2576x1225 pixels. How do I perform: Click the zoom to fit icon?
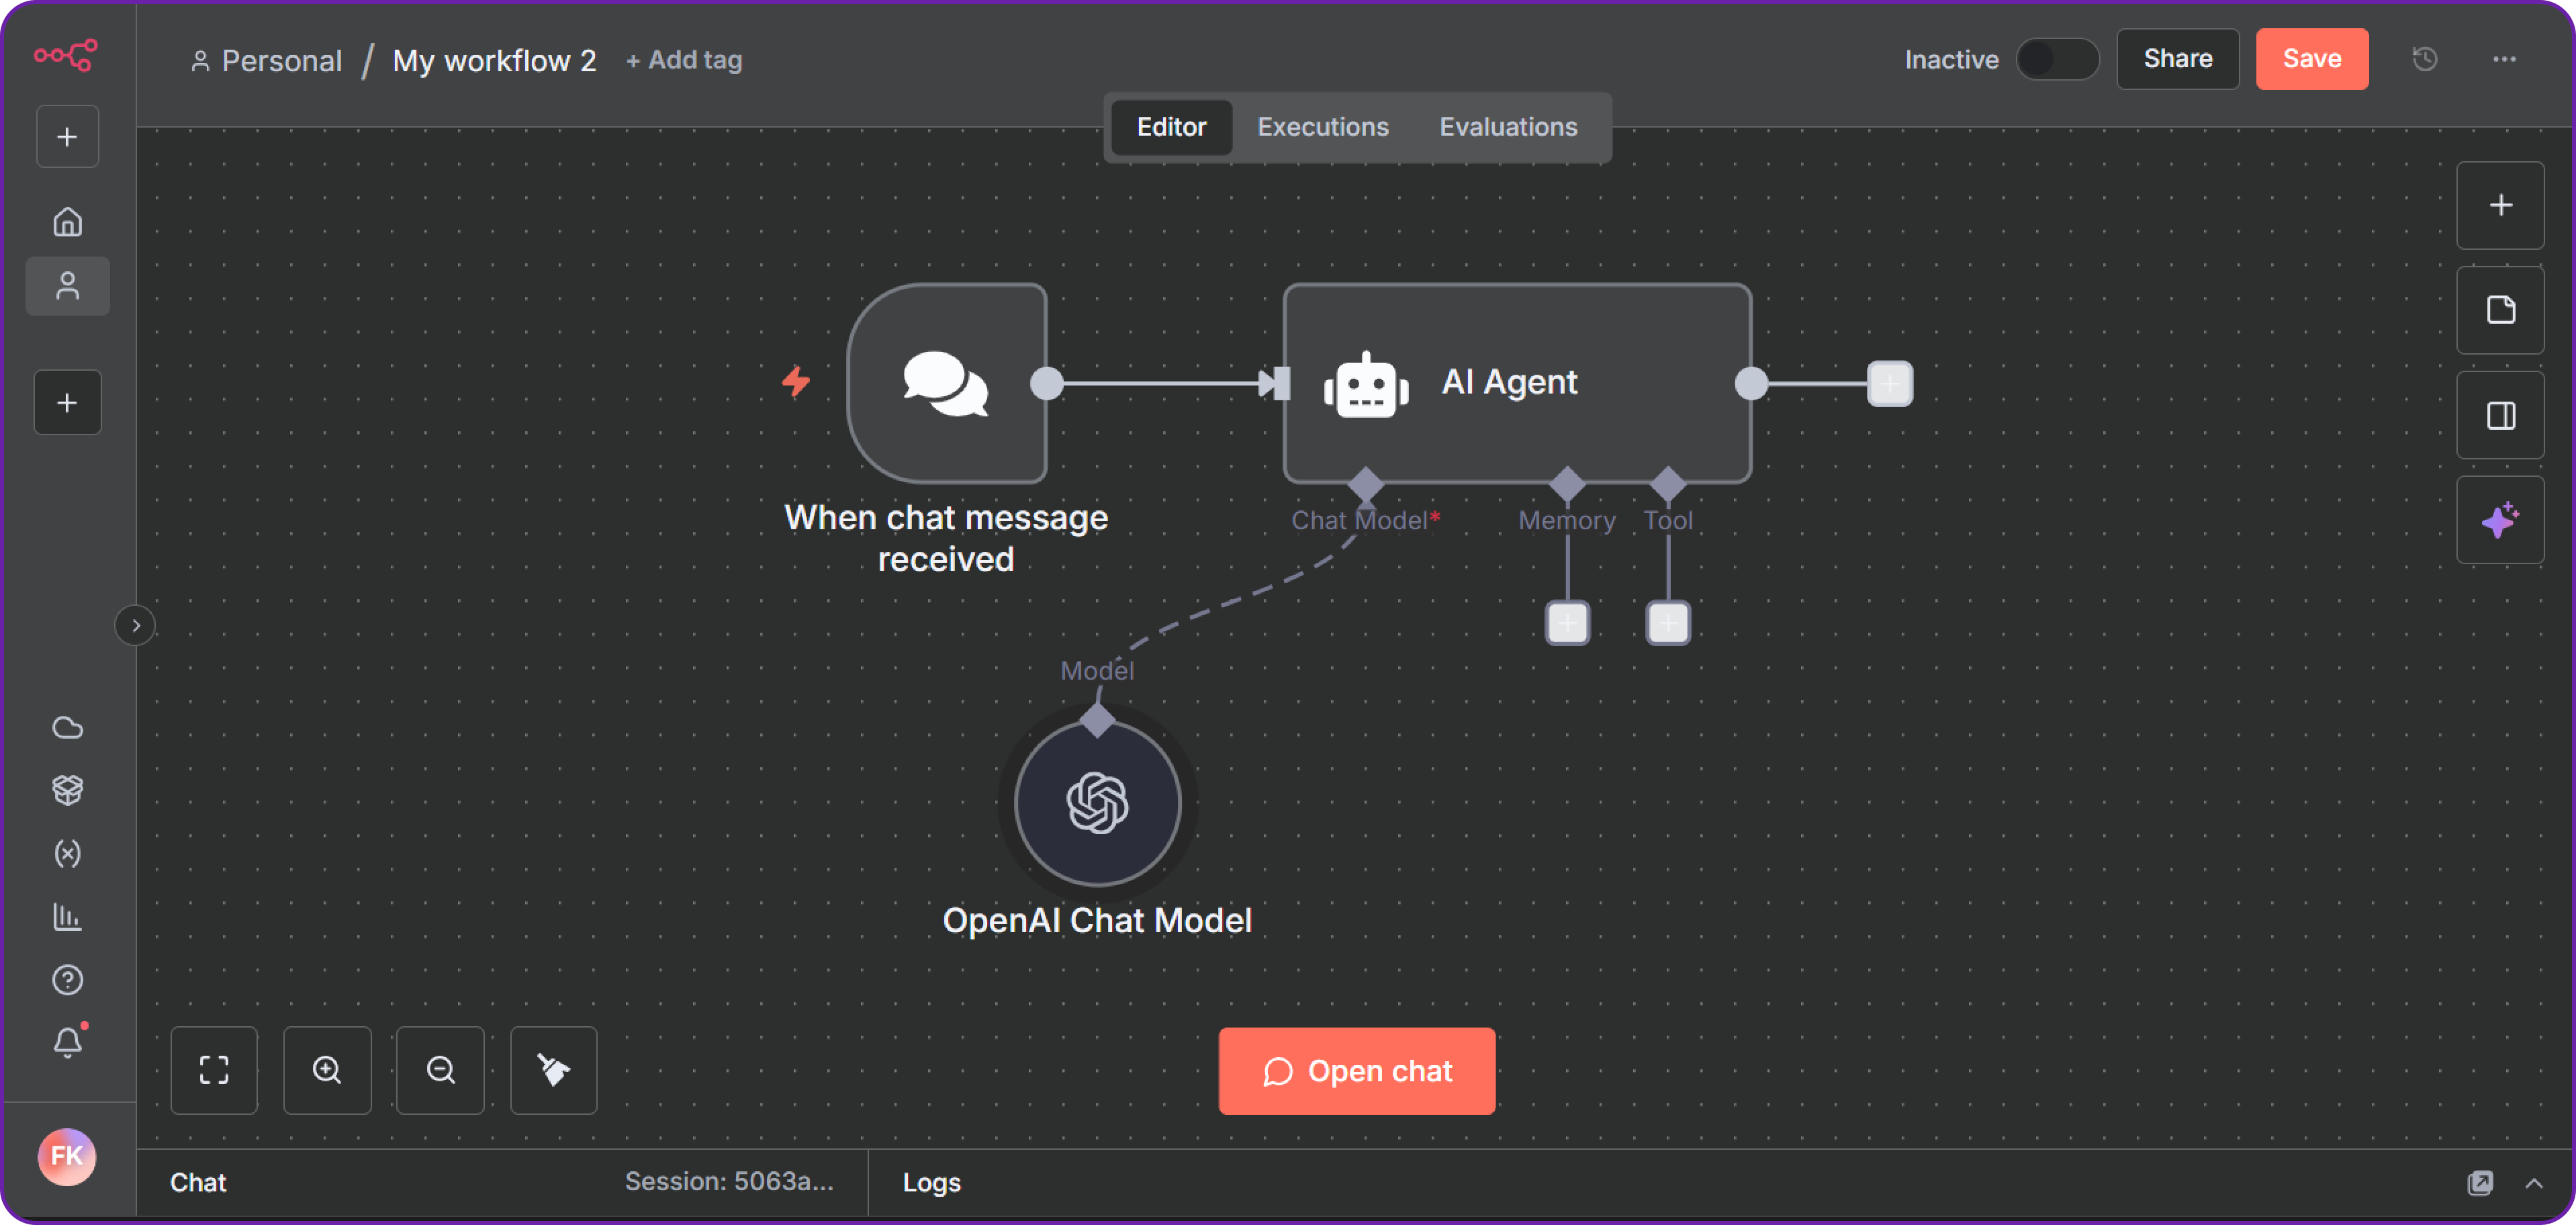(x=214, y=1070)
